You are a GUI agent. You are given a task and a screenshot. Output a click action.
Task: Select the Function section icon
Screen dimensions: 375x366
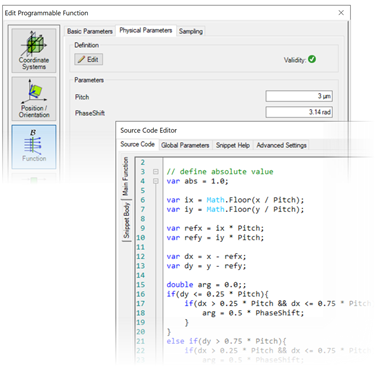tap(34, 147)
